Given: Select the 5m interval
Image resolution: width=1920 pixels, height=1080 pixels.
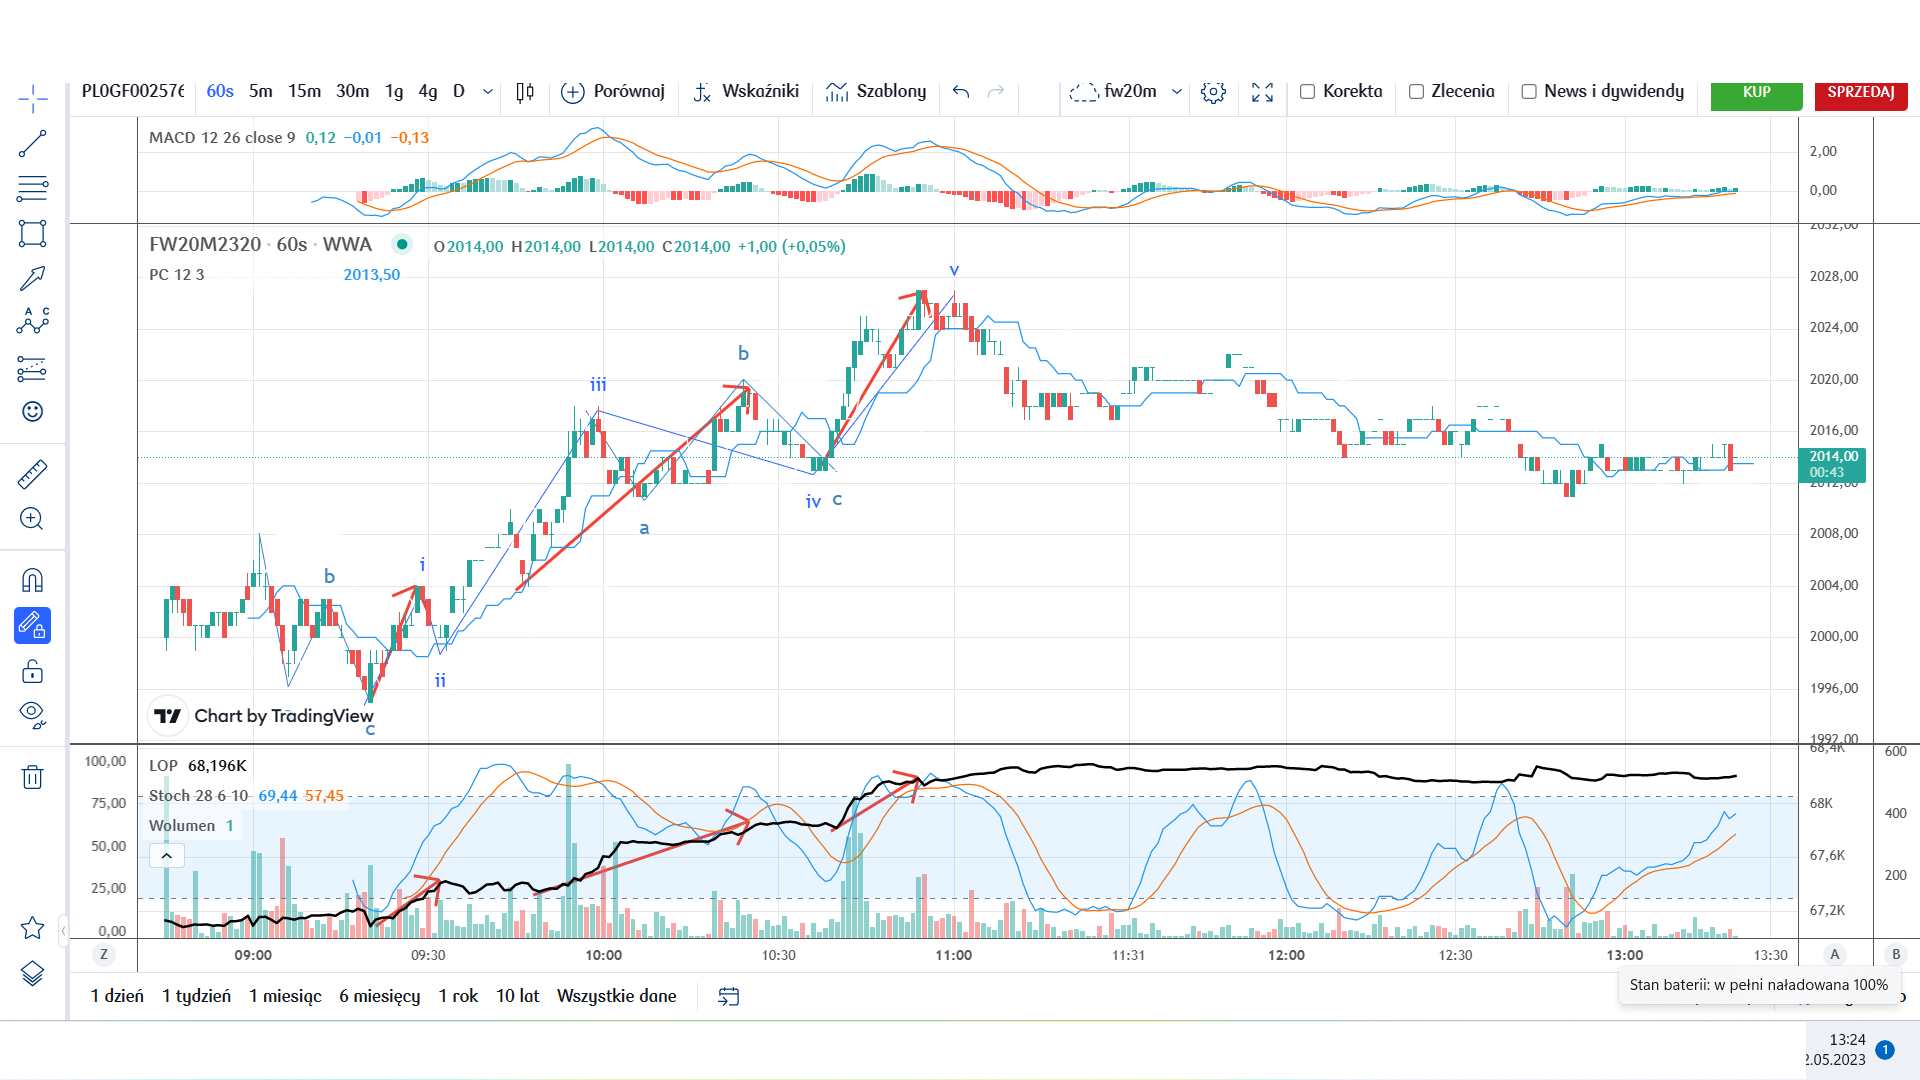Looking at the screenshot, I should (261, 92).
